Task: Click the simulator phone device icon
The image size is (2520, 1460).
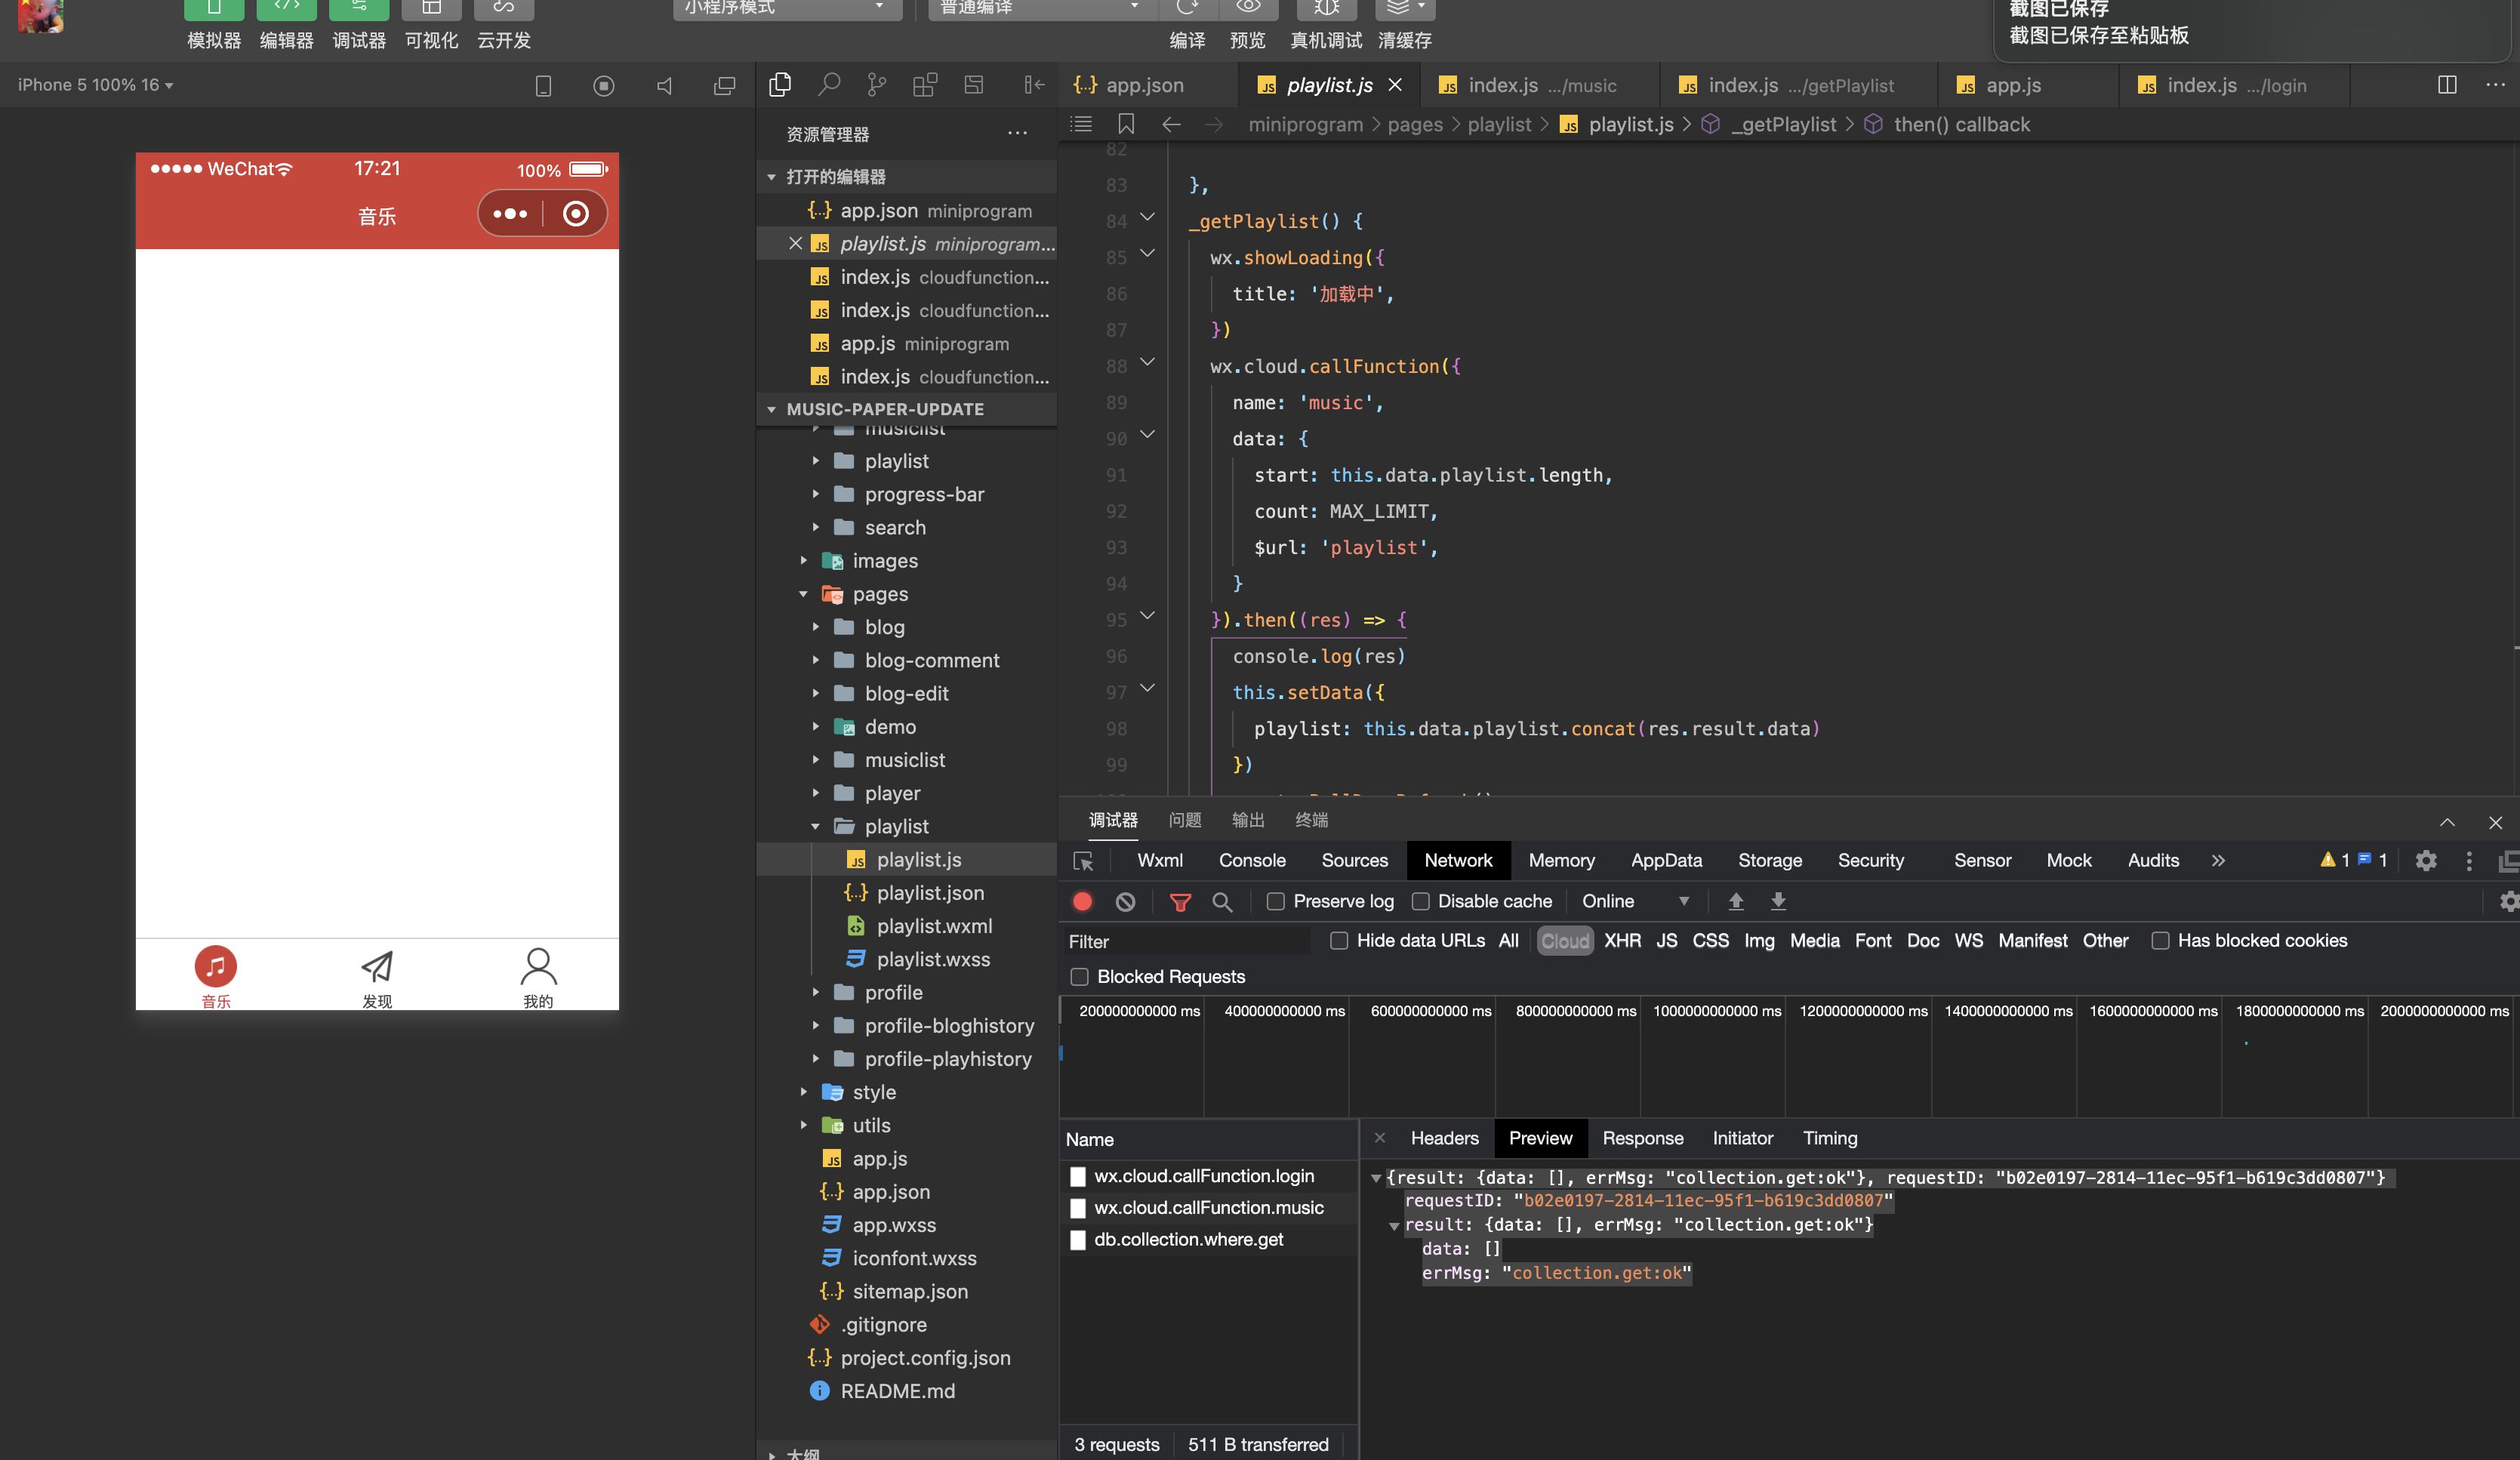Action: (x=543, y=86)
